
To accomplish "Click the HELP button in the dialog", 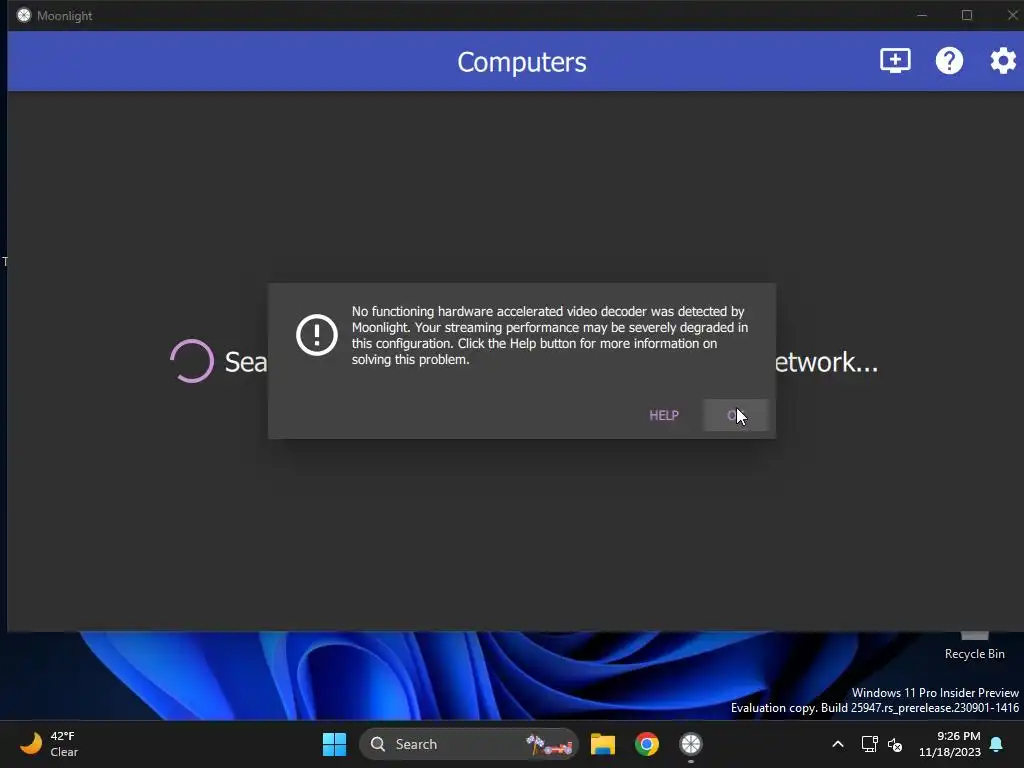I will pos(664,415).
